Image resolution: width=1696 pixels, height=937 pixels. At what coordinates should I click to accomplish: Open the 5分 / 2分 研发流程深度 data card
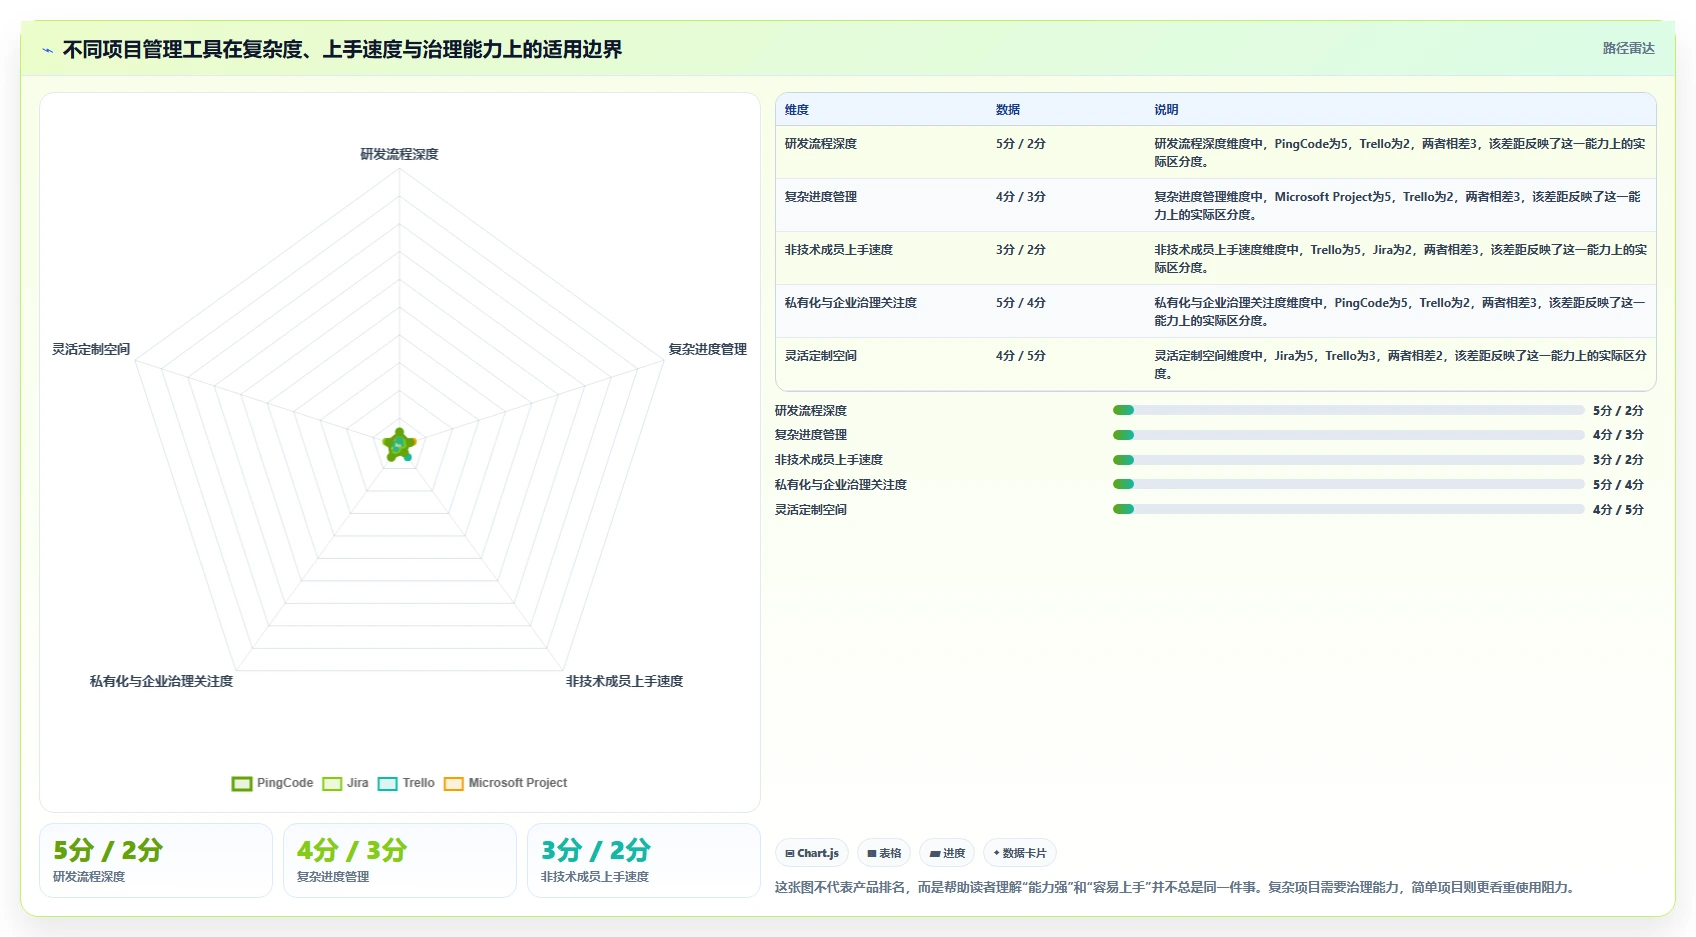pos(156,861)
